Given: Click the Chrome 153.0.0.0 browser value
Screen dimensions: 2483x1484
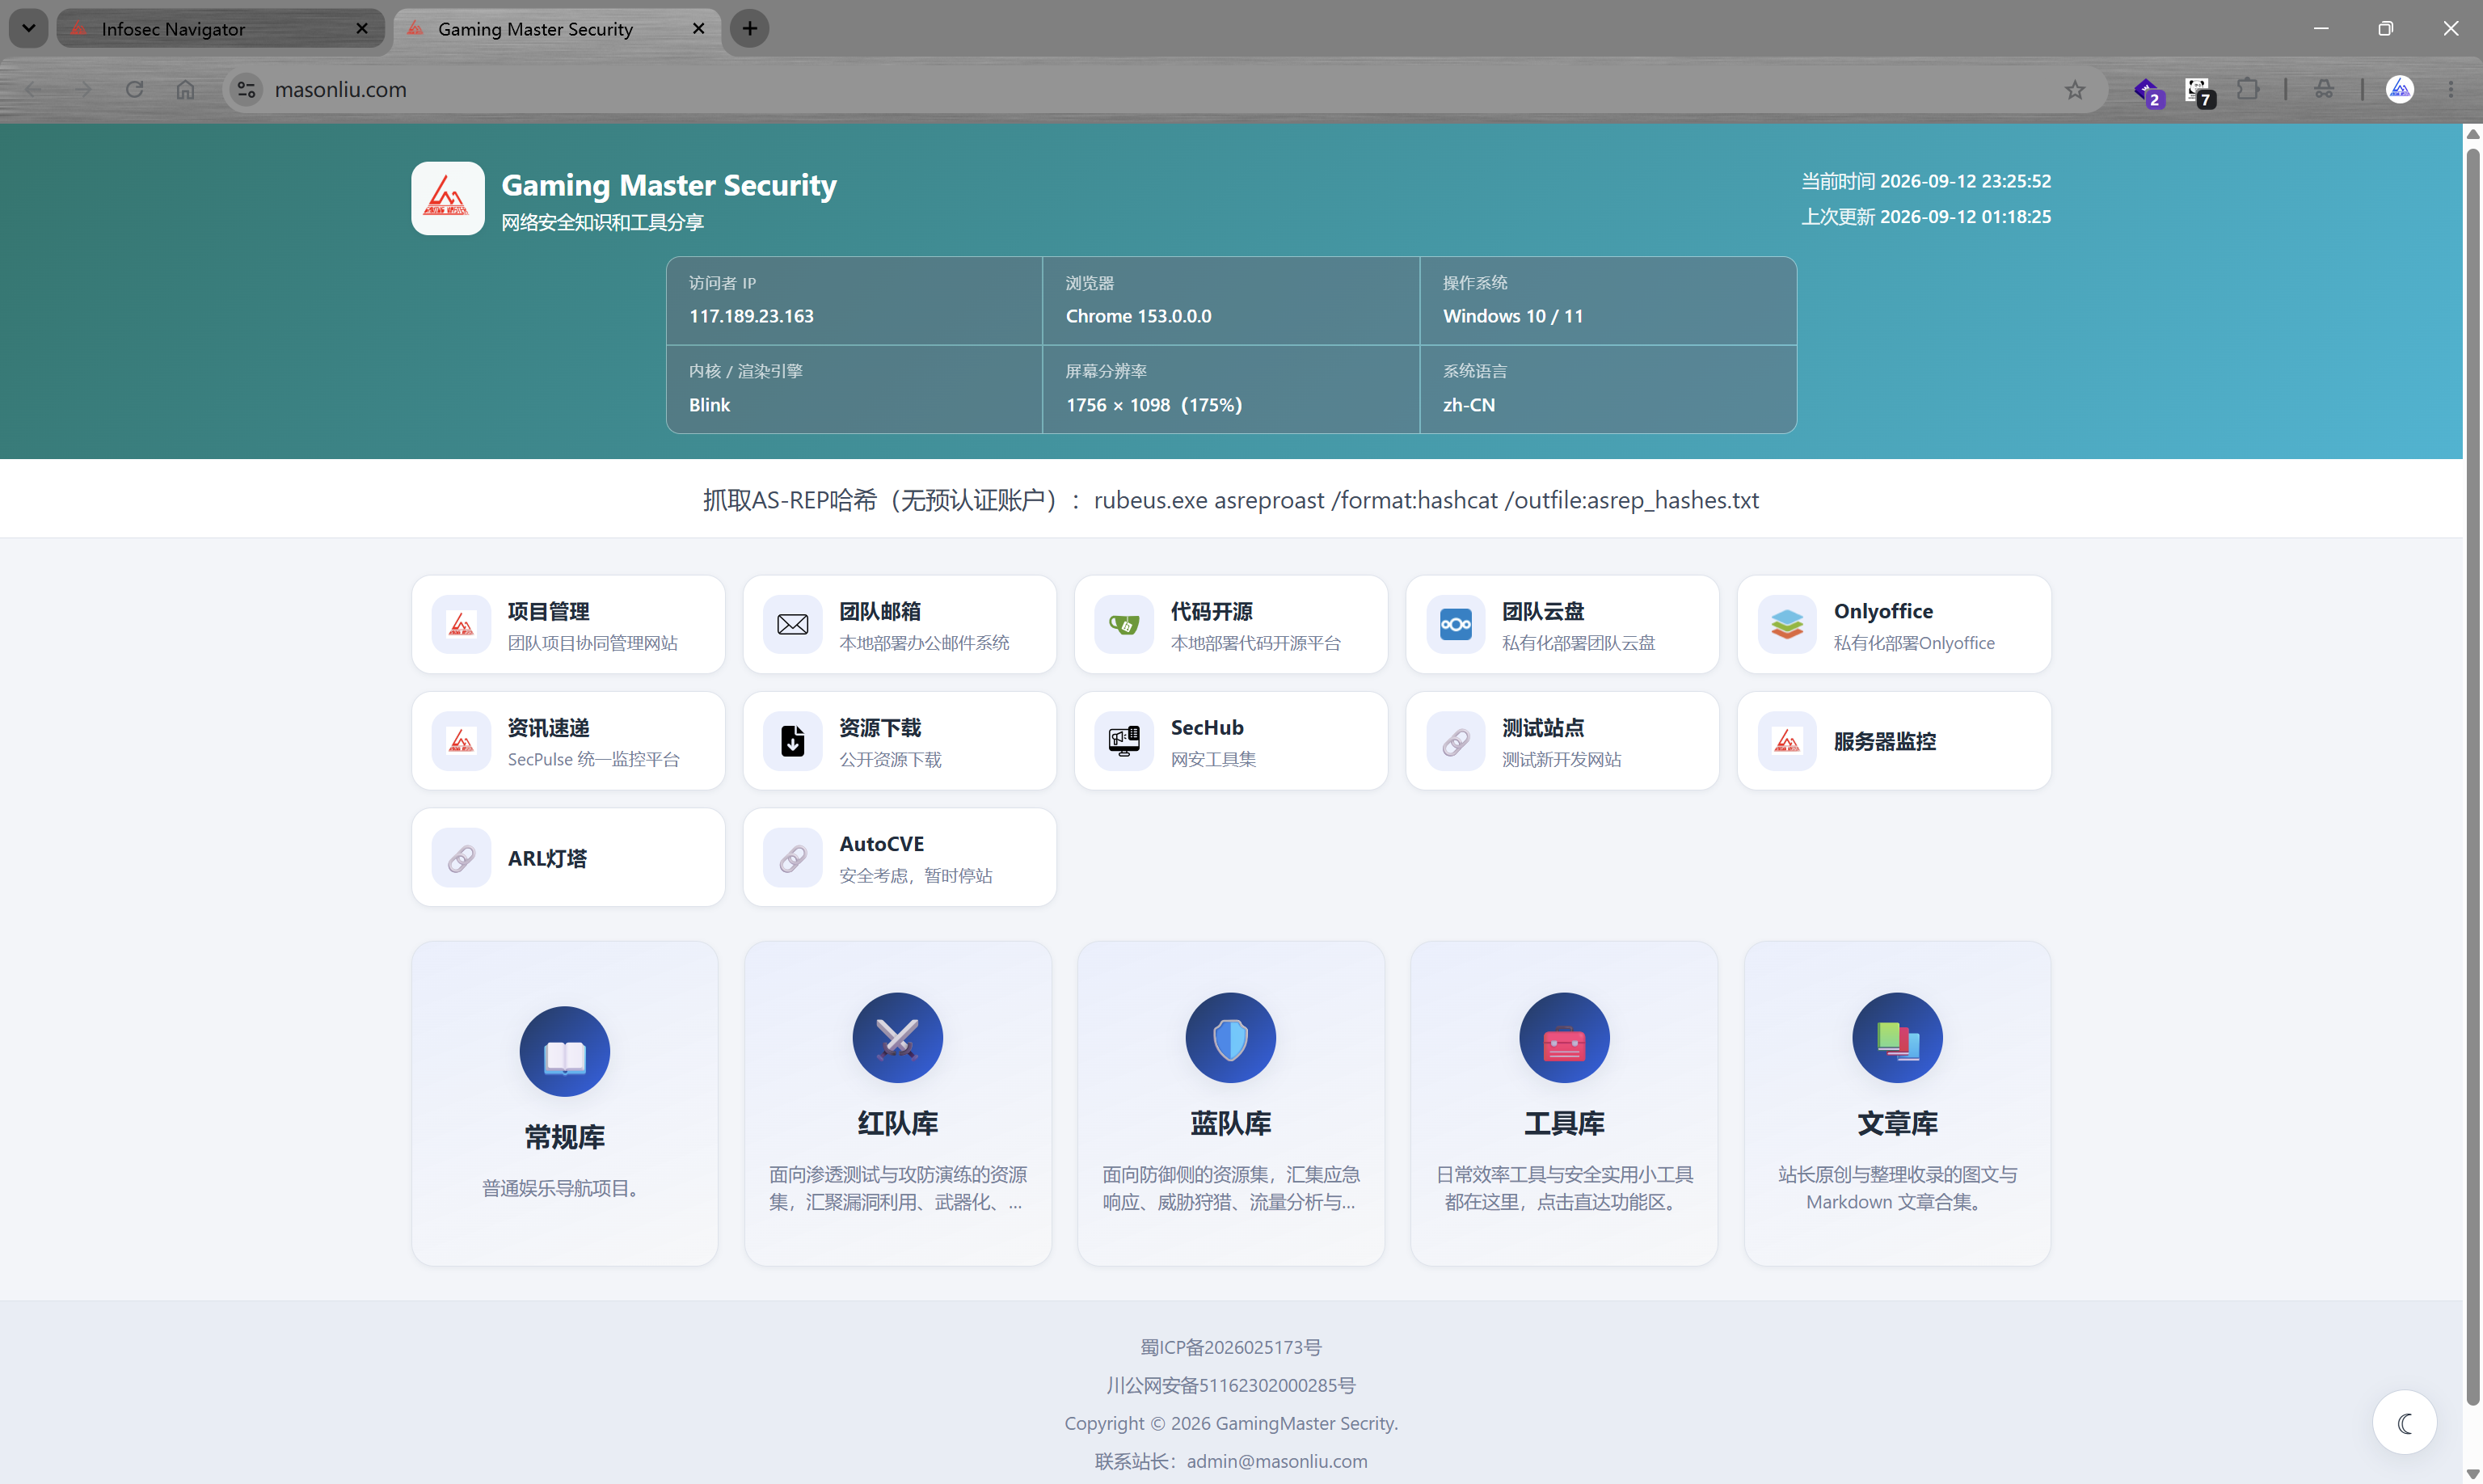Looking at the screenshot, I should (x=1138, y=316).
